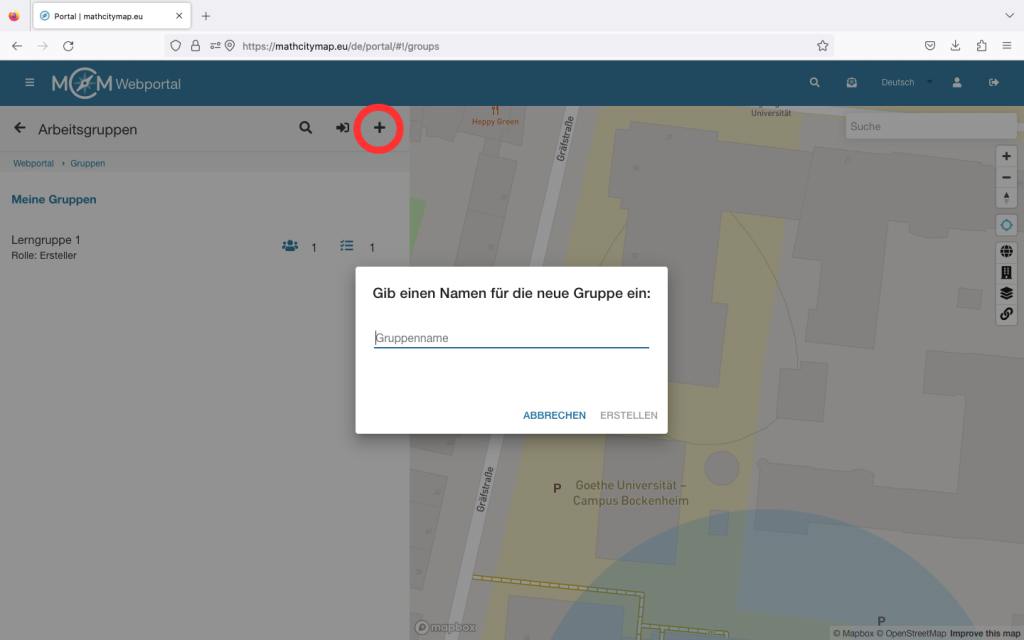
Task: Click the link chain icon on map
Action: [1006, 314]
